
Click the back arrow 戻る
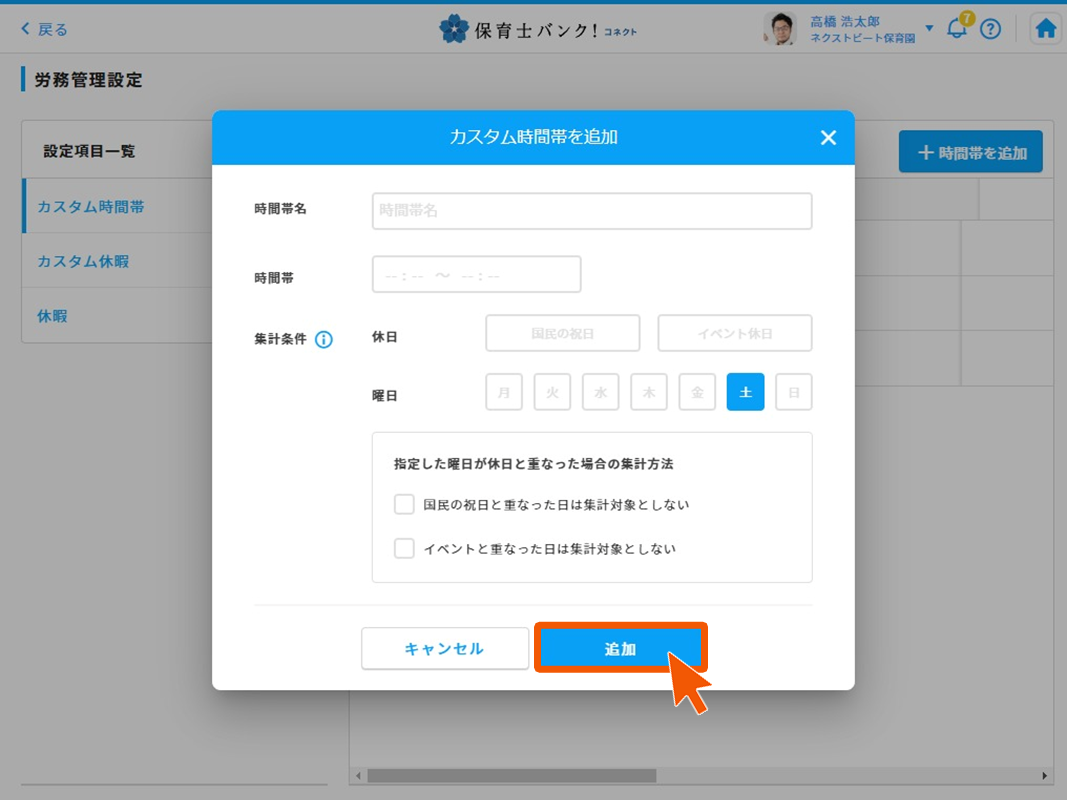45,29
